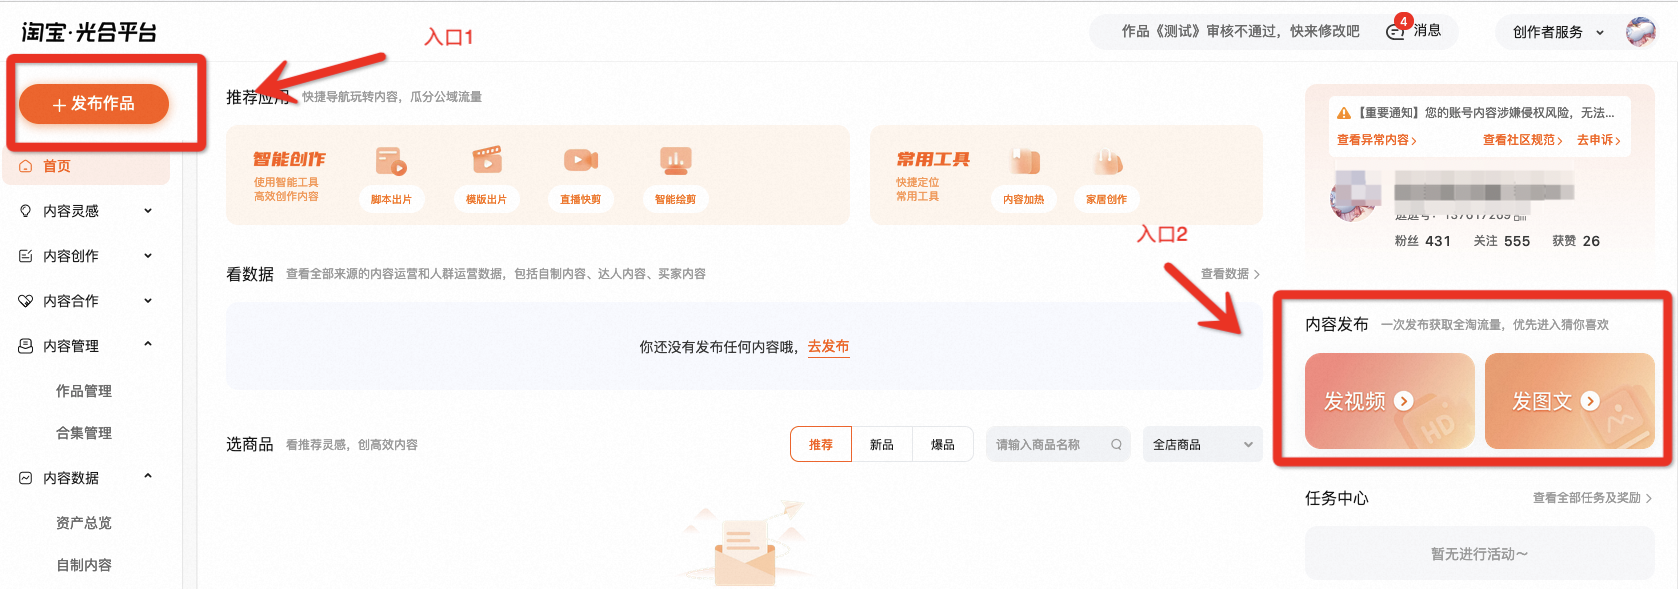Click the 直播快剪 label button
The width and height of the screenshot is (1678, 589).
(x=581, y=199)
